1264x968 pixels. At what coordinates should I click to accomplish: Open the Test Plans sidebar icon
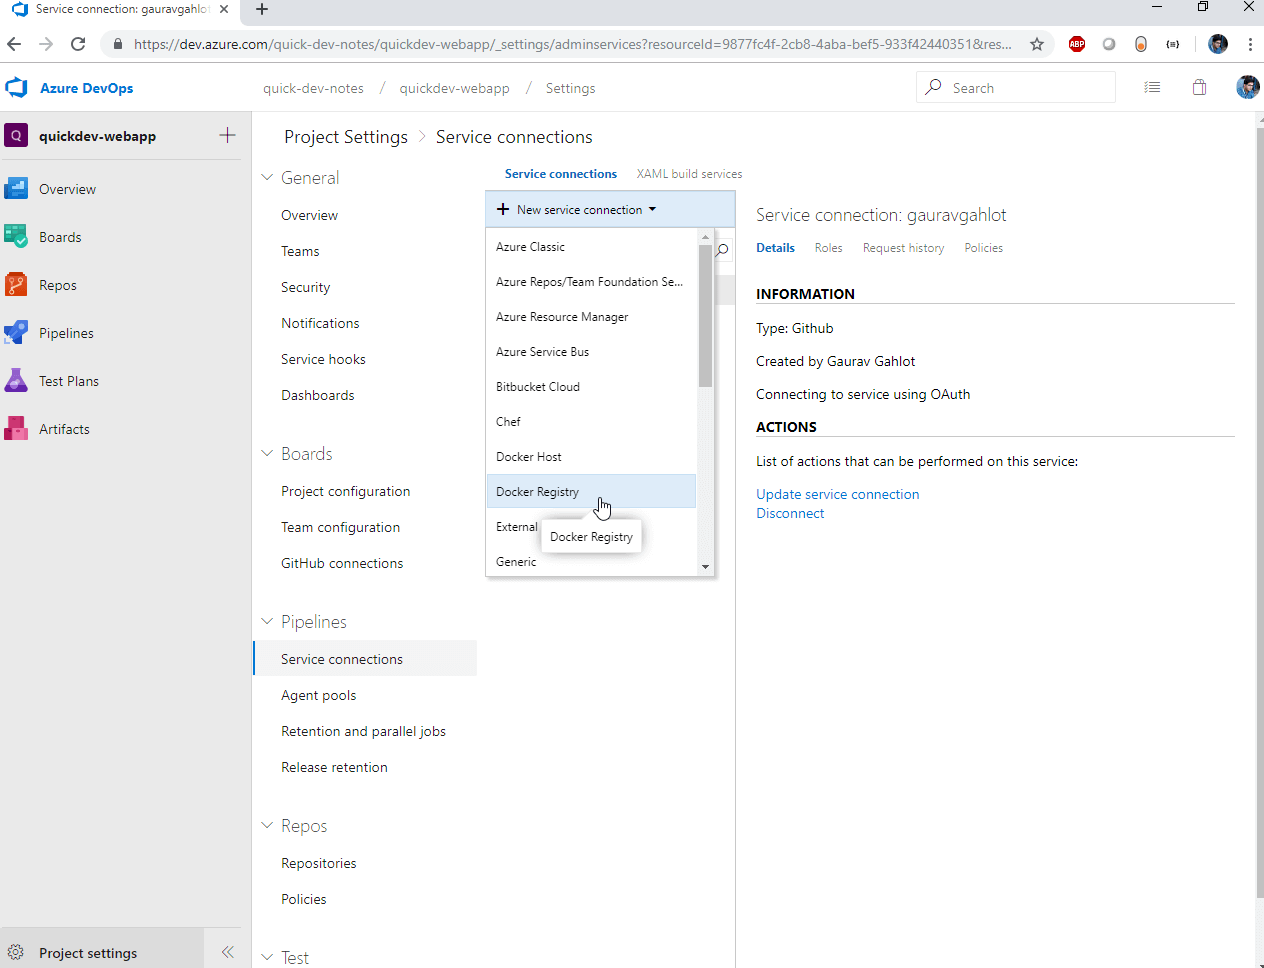click(16, 381)
